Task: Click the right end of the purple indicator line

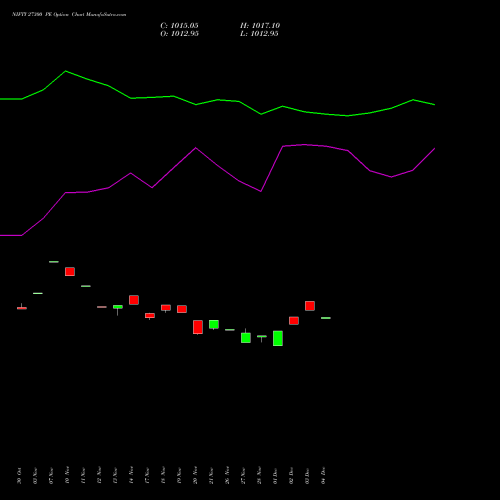Action: point(434,148)
